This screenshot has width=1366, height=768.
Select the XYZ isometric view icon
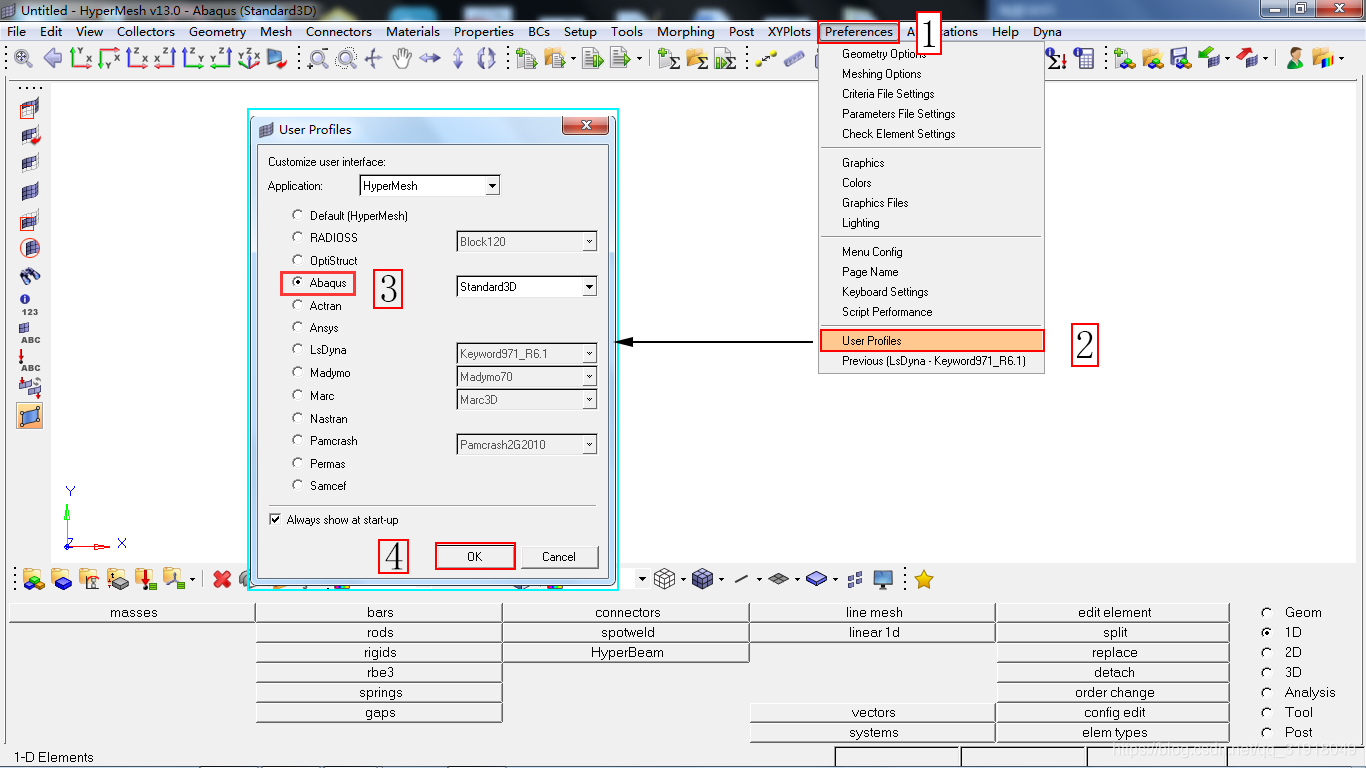click(248, 59)
